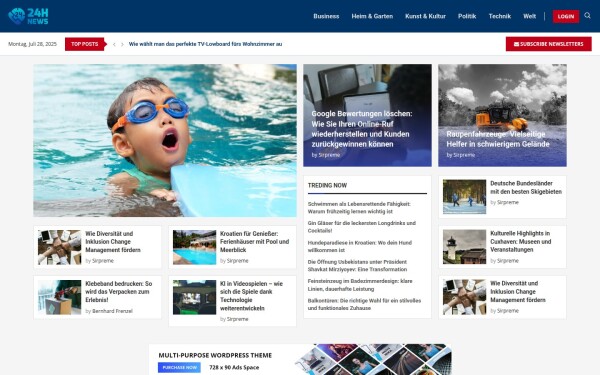The image size is (600, 375).
Task: Go to the Welt section
Action: click(x=529, y=16)
